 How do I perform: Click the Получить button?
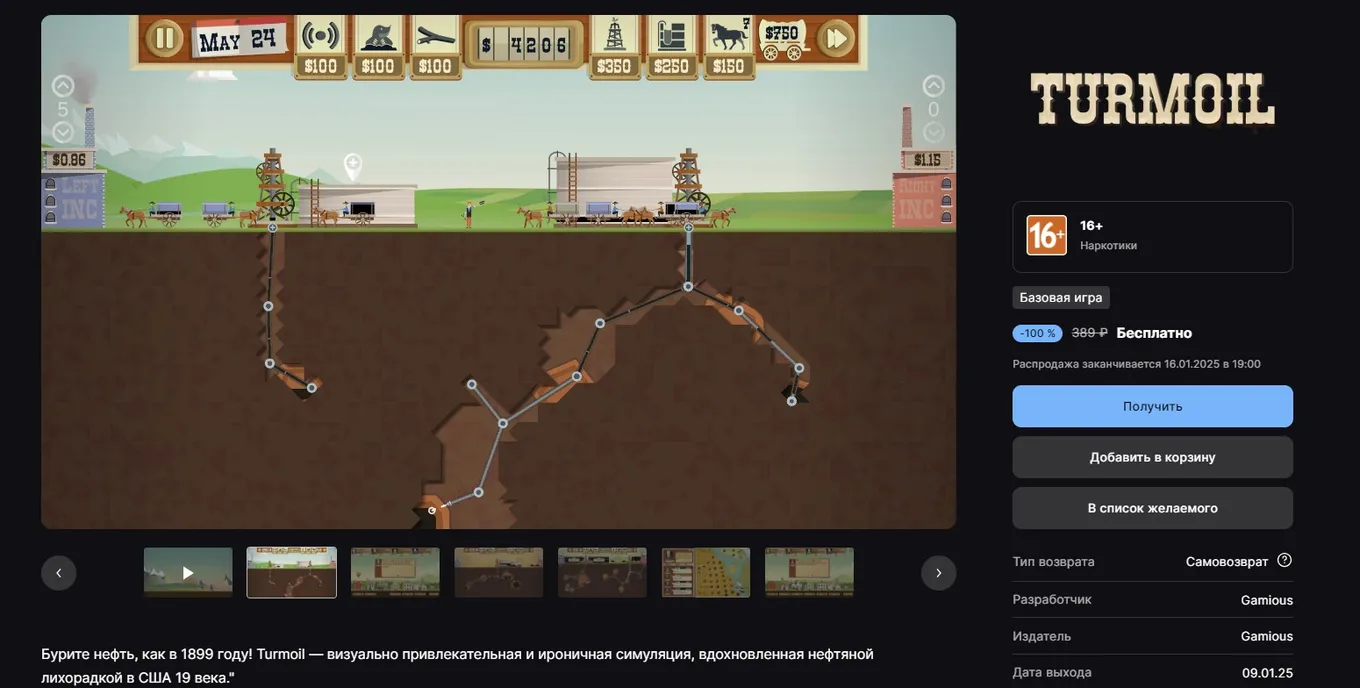1153,406
